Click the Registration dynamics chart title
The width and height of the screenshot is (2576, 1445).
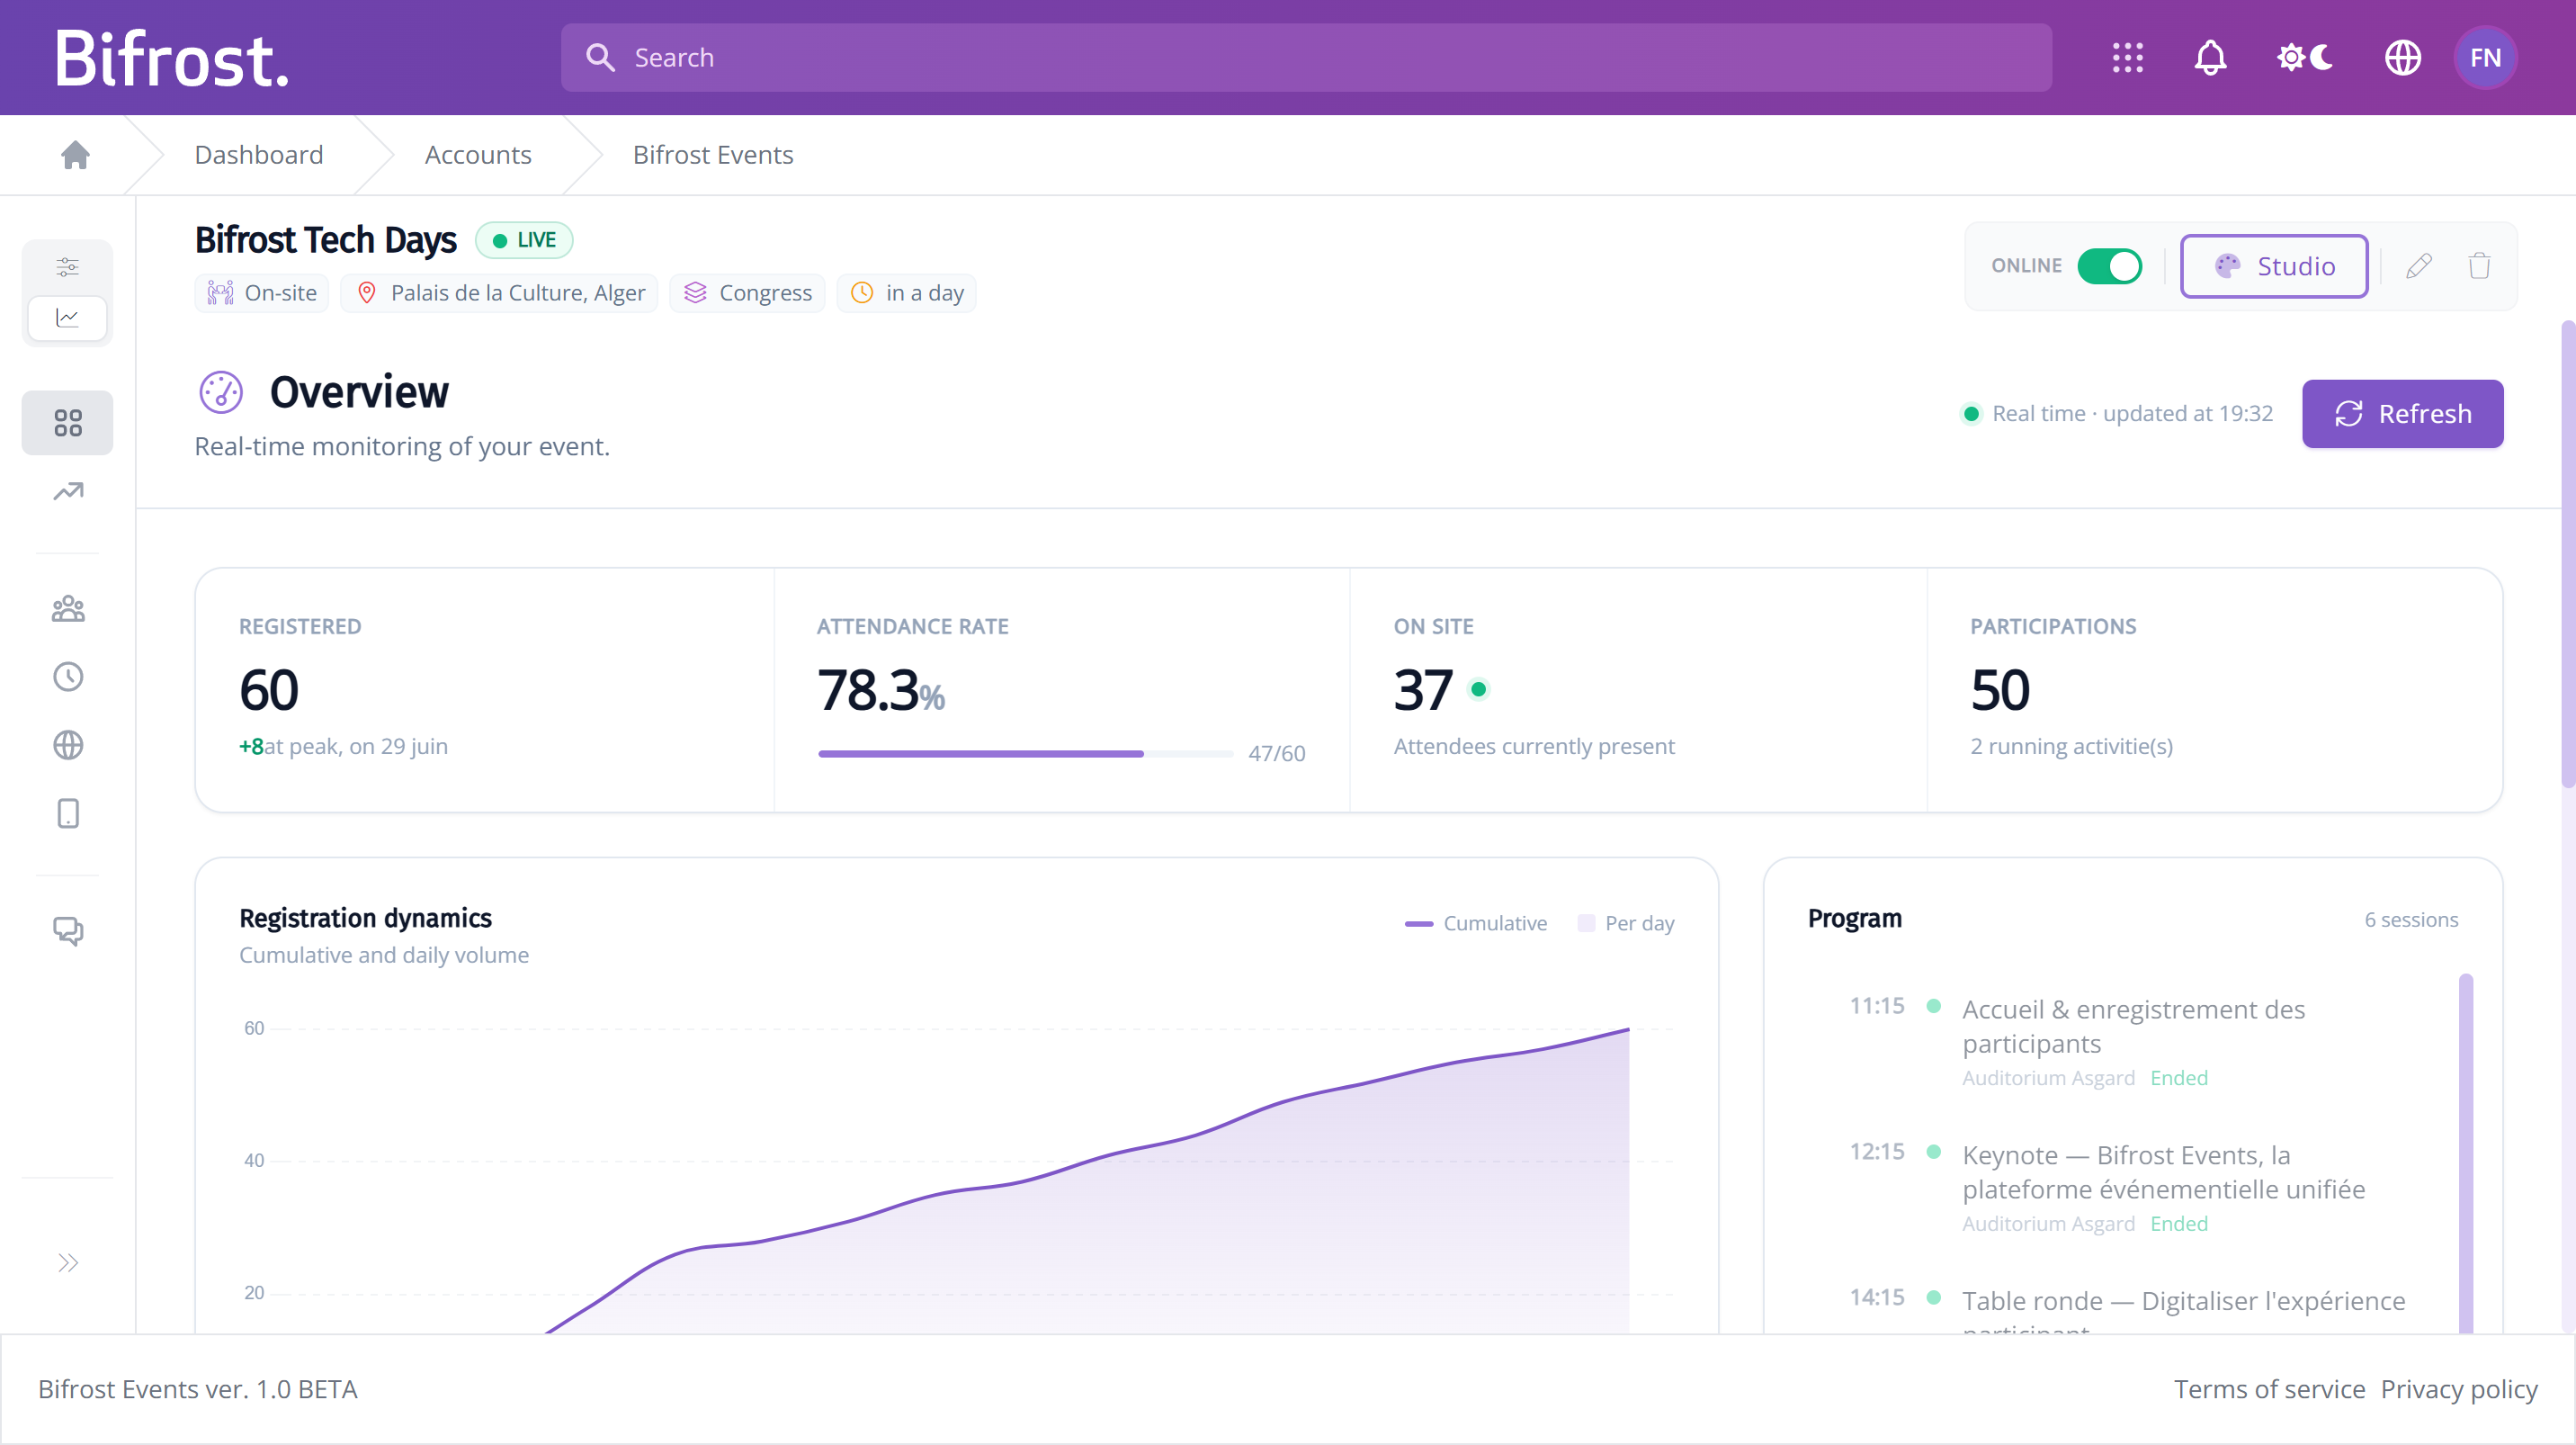point(366,918)
